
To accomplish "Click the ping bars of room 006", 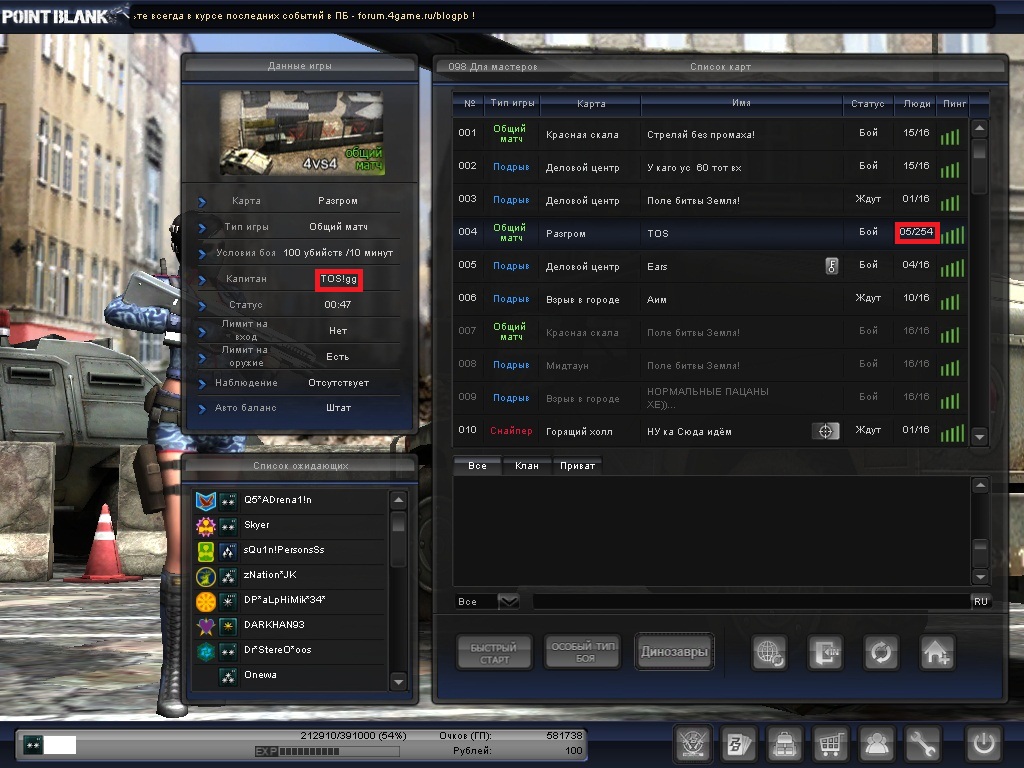I will pyautogui.click(x=950, y=300).
